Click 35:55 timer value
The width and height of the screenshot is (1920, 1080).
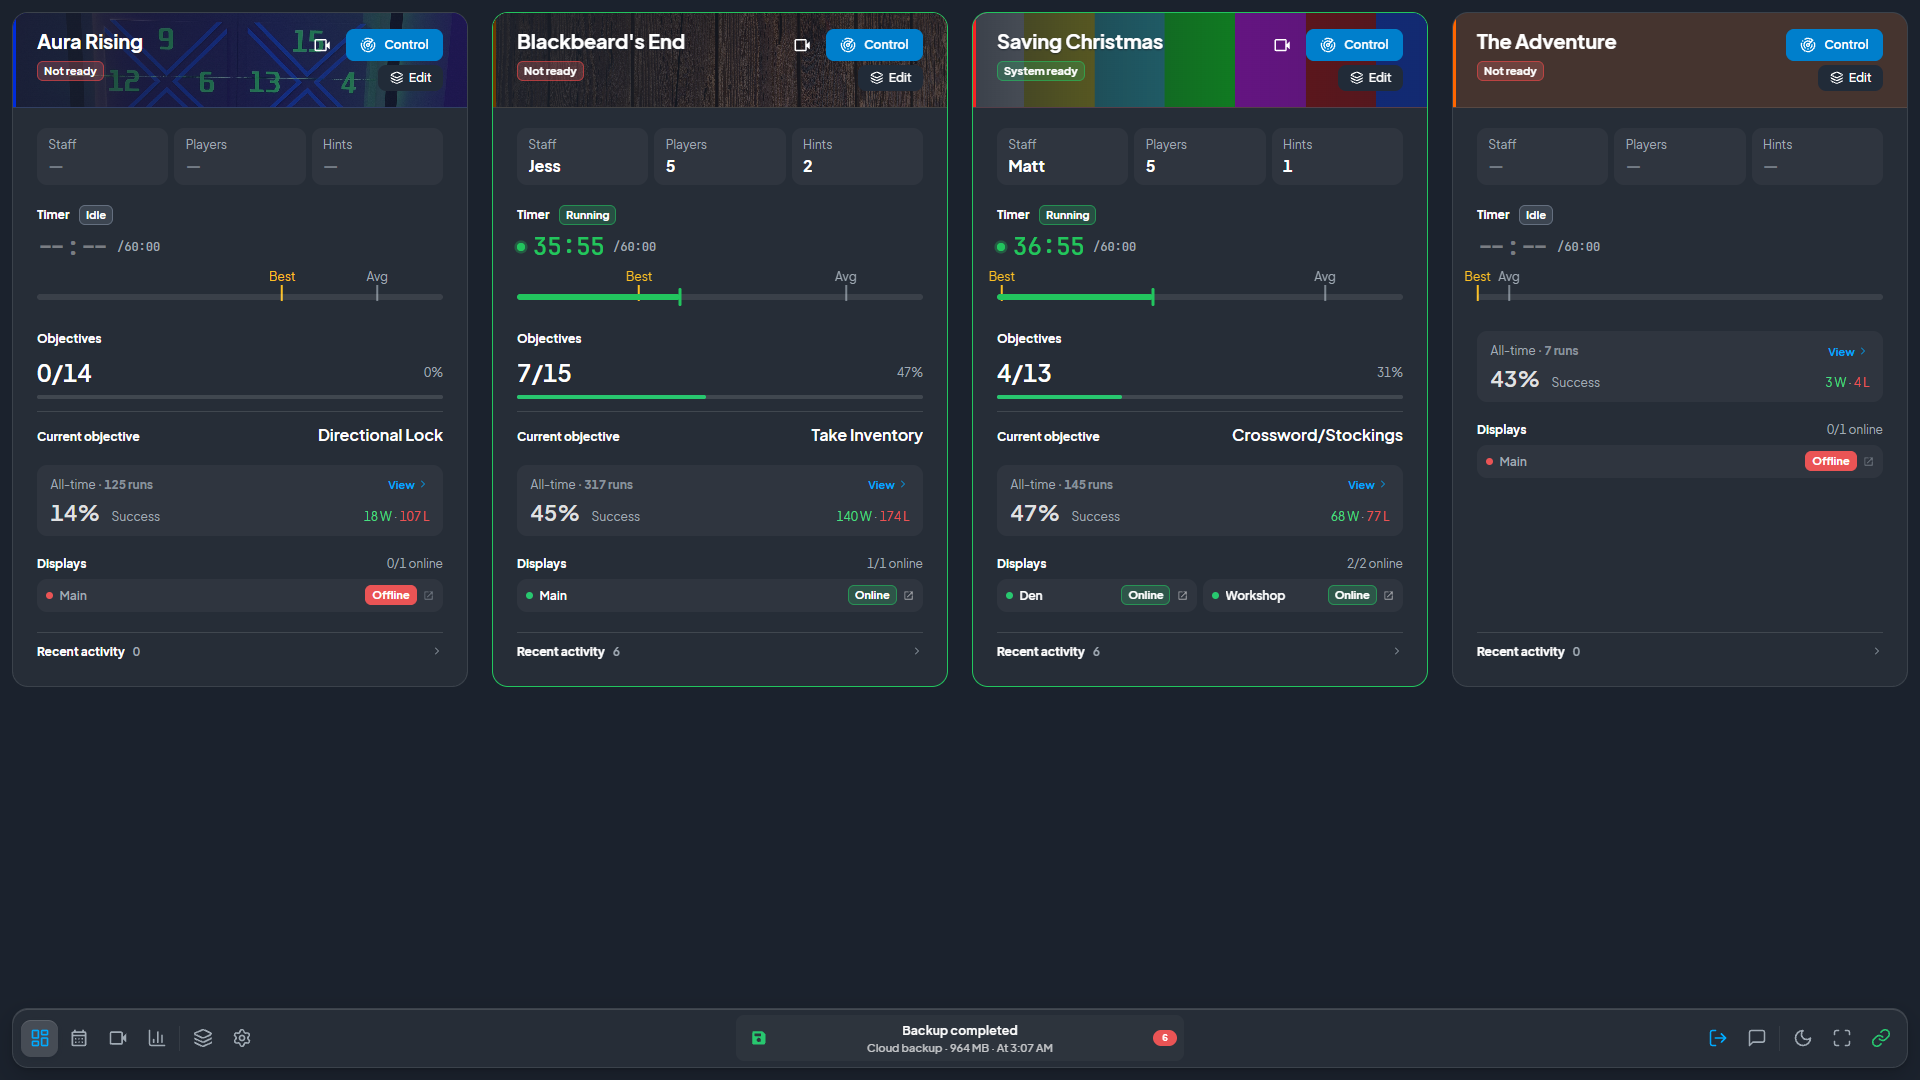click(x=568, y=247)
